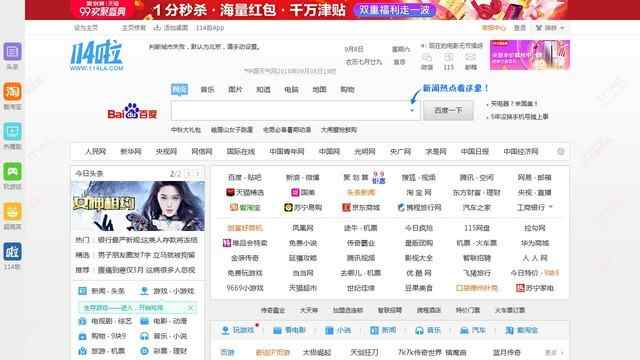Click the 百度一下 search button
The width and height of the screenshot is (640, 360).
(x=448, y=111)
